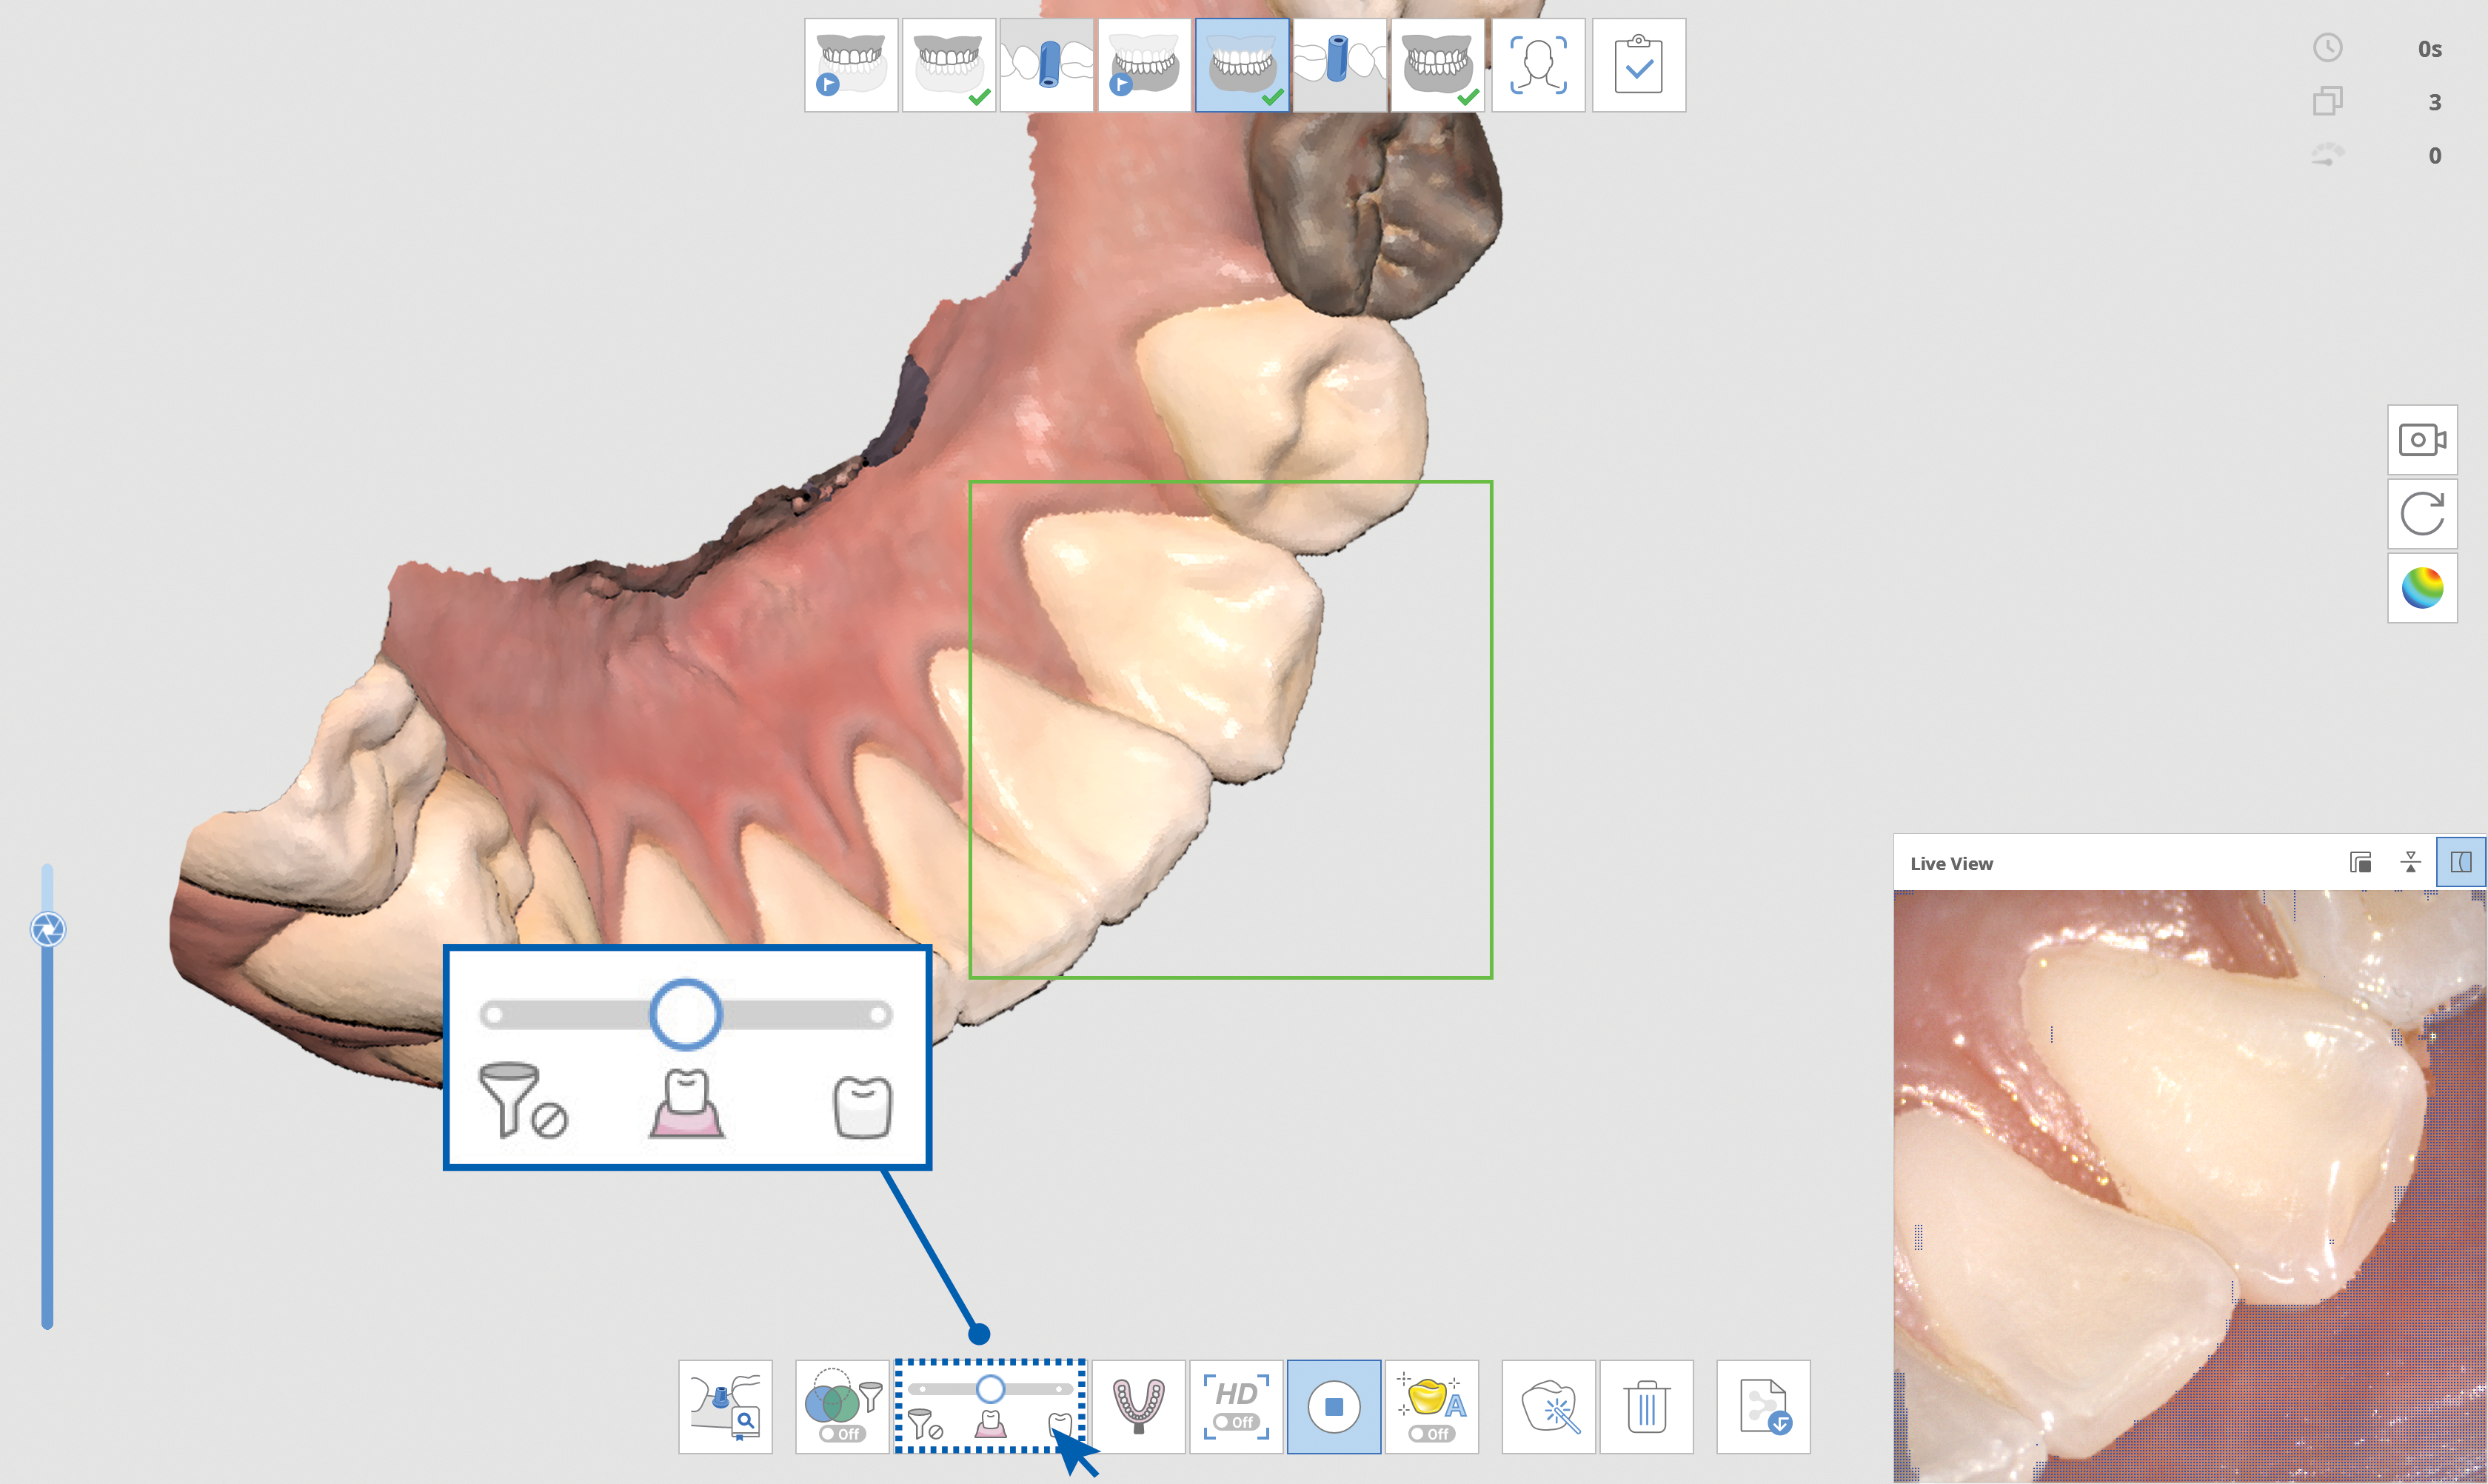Image resolution: width=2488 pixels, height=1484 pixels.
Task: Click the export/share data file icon
Action: click(1764, 1406)
